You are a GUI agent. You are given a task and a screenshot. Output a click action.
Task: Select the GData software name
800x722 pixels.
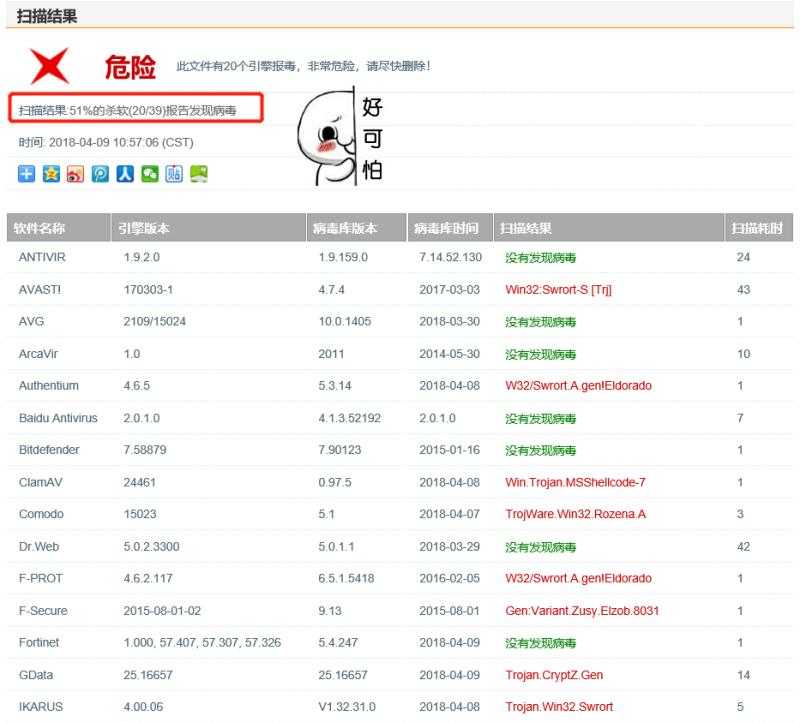pyautogui.click(x=36, y=675)
